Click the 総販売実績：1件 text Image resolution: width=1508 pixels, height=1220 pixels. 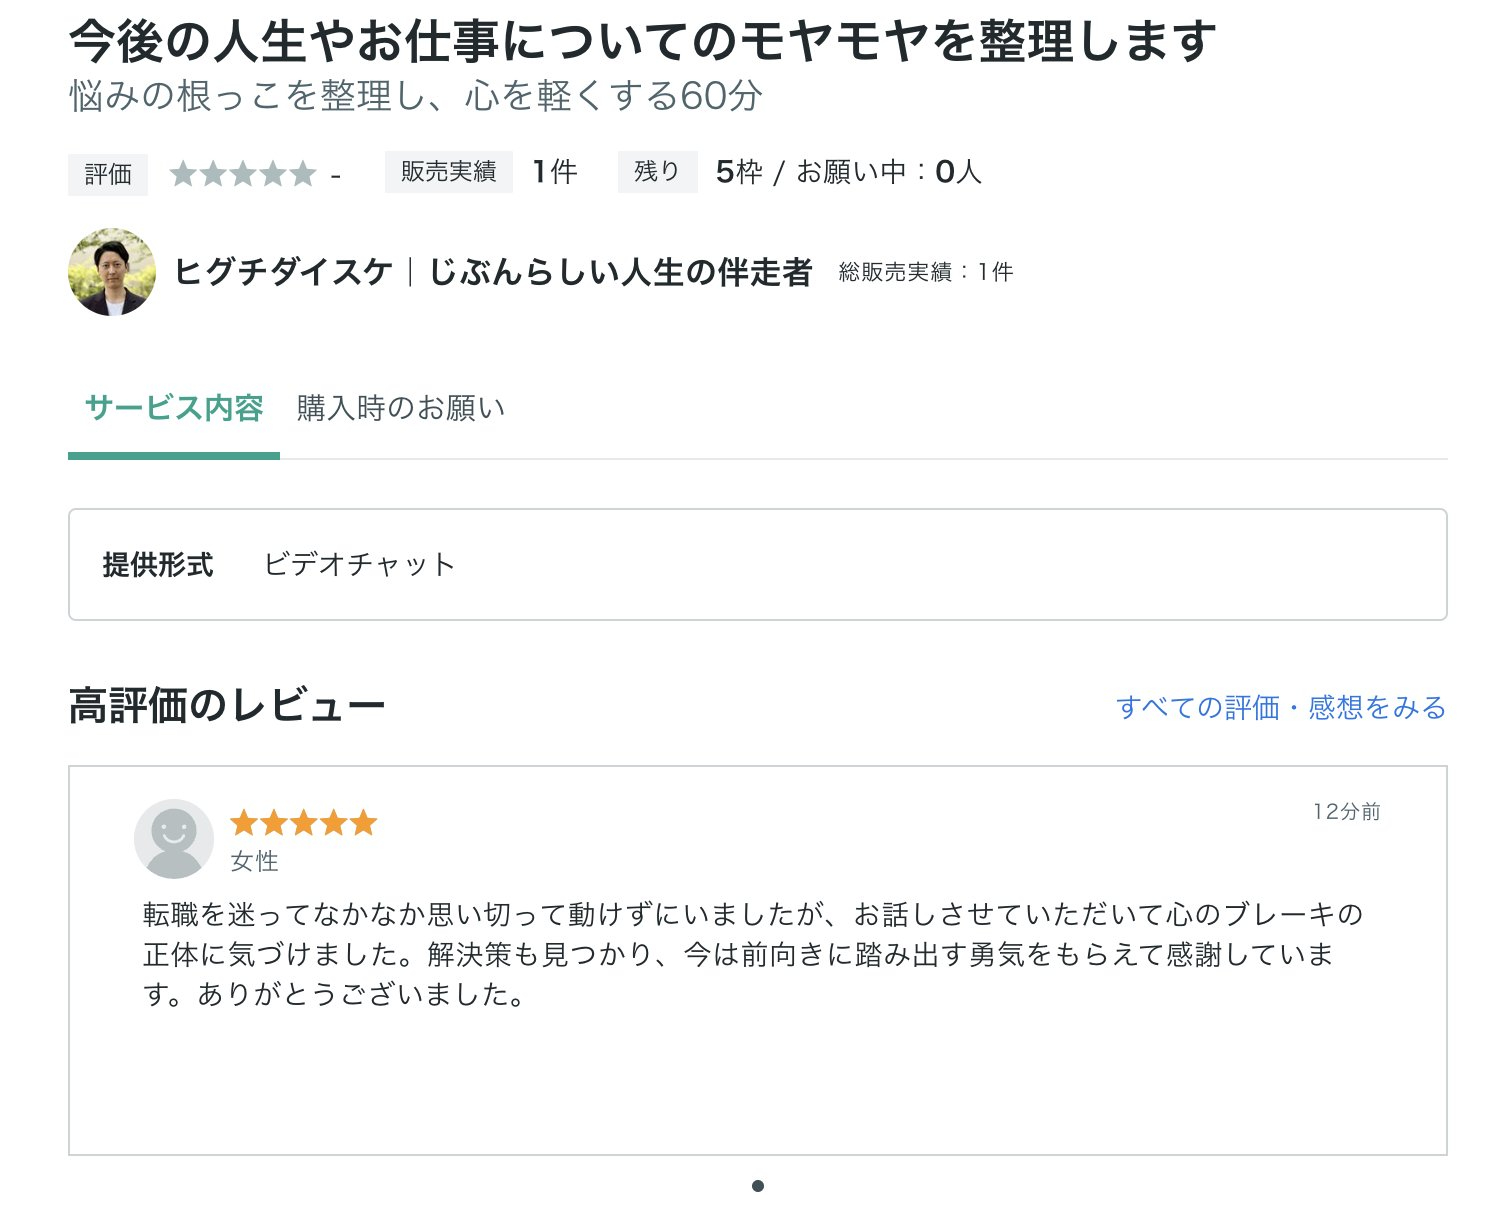tap(926, 272)
